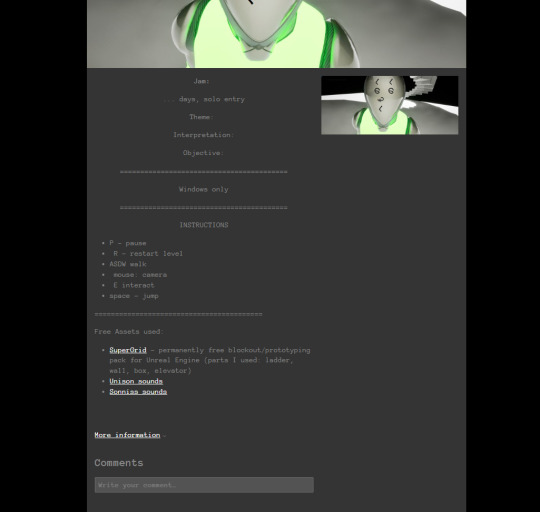Select the 'mouse: camera' instruction
Viewport: 540px width, 512px height.
[140, 275]
